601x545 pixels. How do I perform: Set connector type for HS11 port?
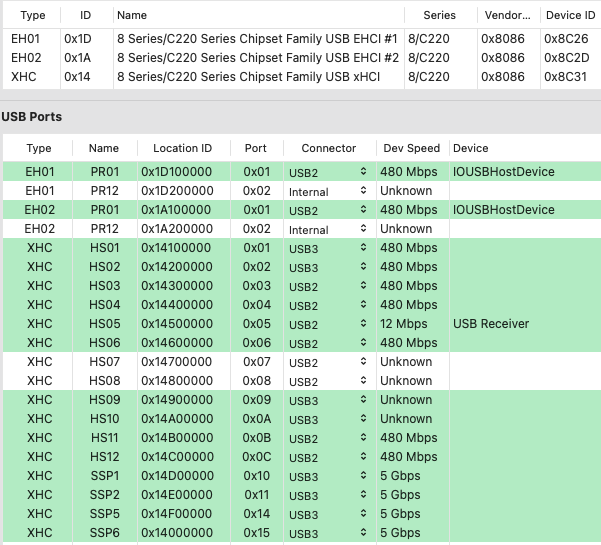(329, 438)
